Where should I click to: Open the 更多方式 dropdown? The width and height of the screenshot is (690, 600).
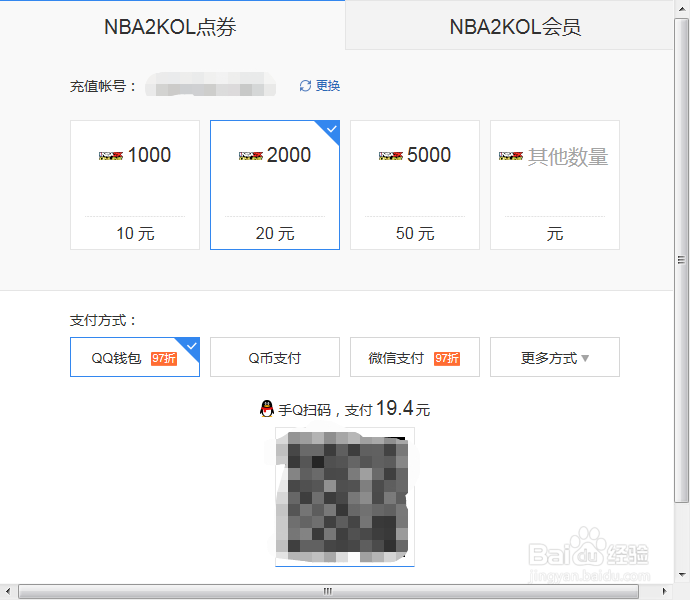(x=555, y=357)
